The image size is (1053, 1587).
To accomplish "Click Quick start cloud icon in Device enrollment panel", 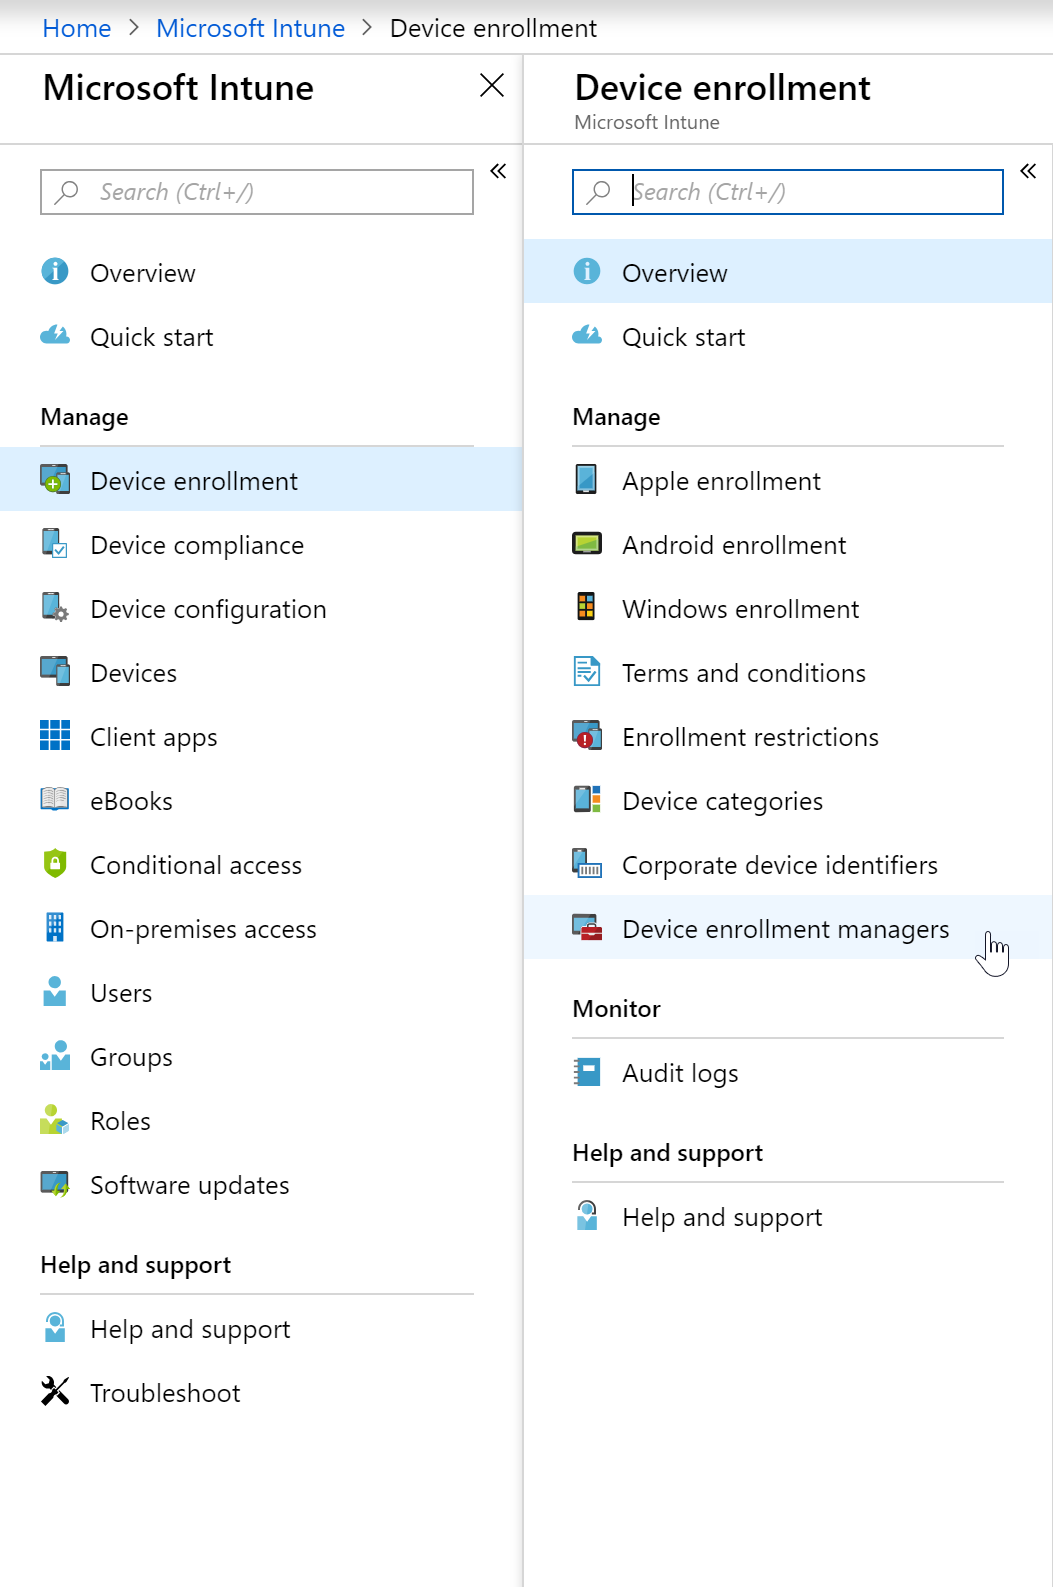I will coord(587,335).
